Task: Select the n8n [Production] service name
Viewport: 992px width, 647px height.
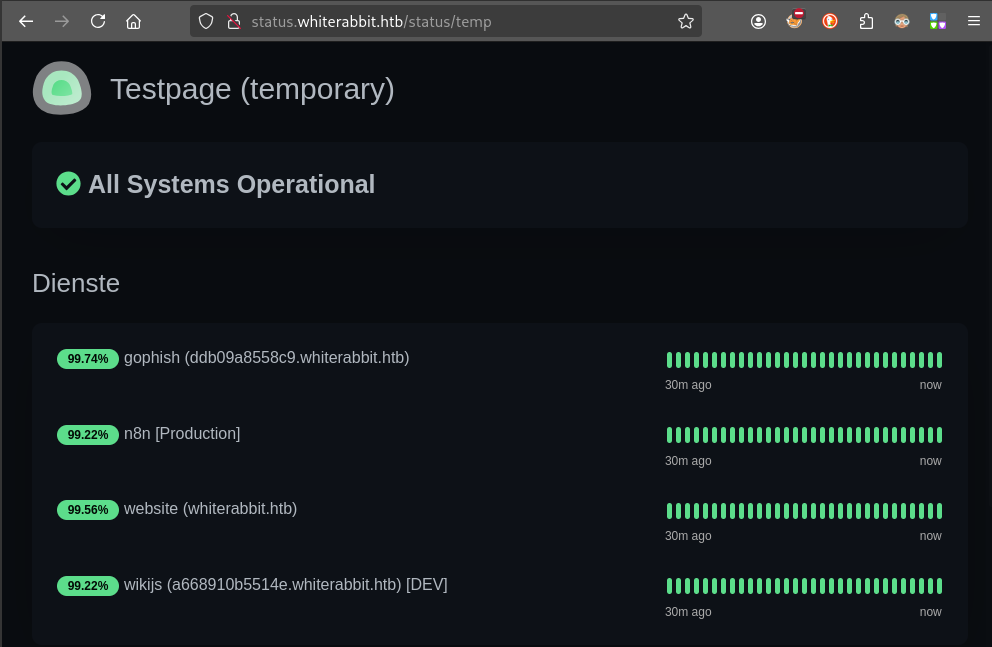Action: click(181, 433)
